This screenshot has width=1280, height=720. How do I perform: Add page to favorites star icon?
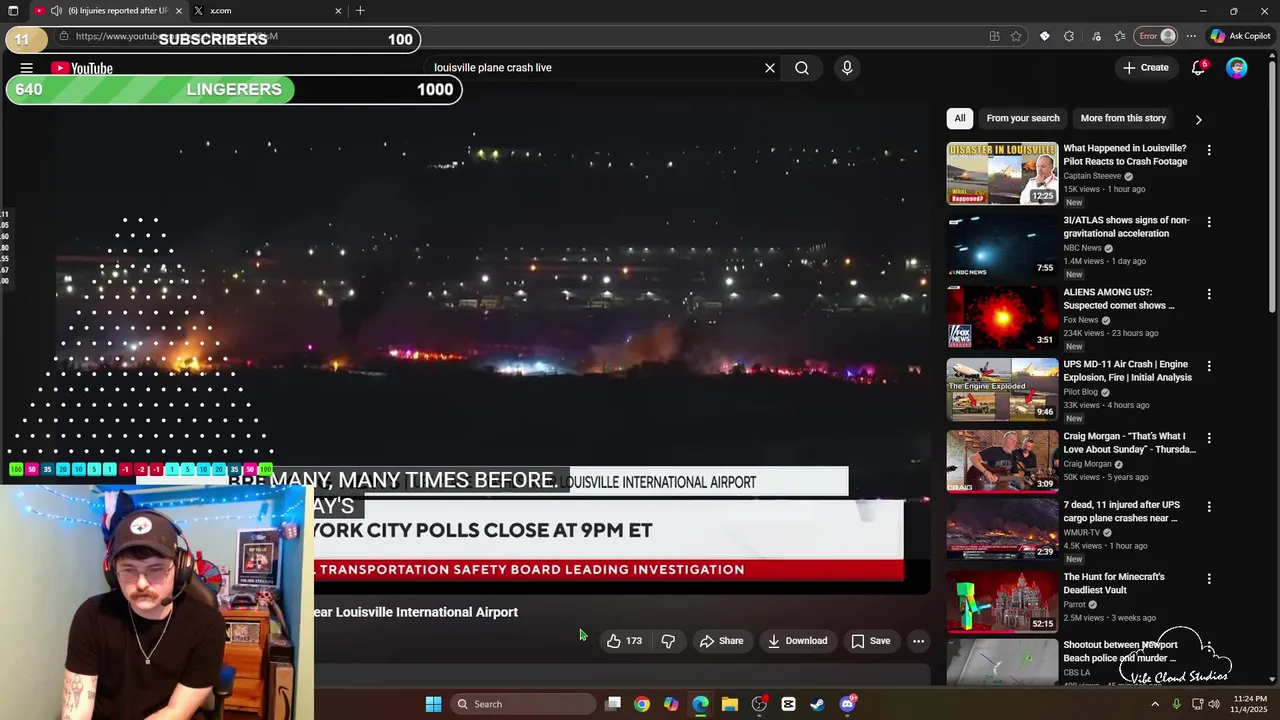(x=1016, y=36)
